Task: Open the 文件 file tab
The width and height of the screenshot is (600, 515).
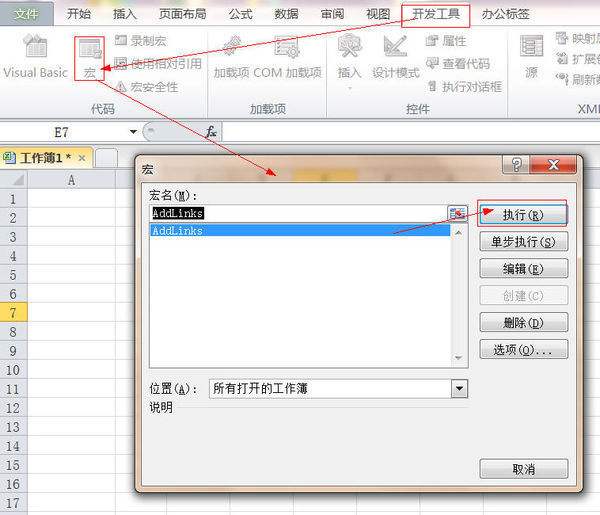Action: click(26, 14)
